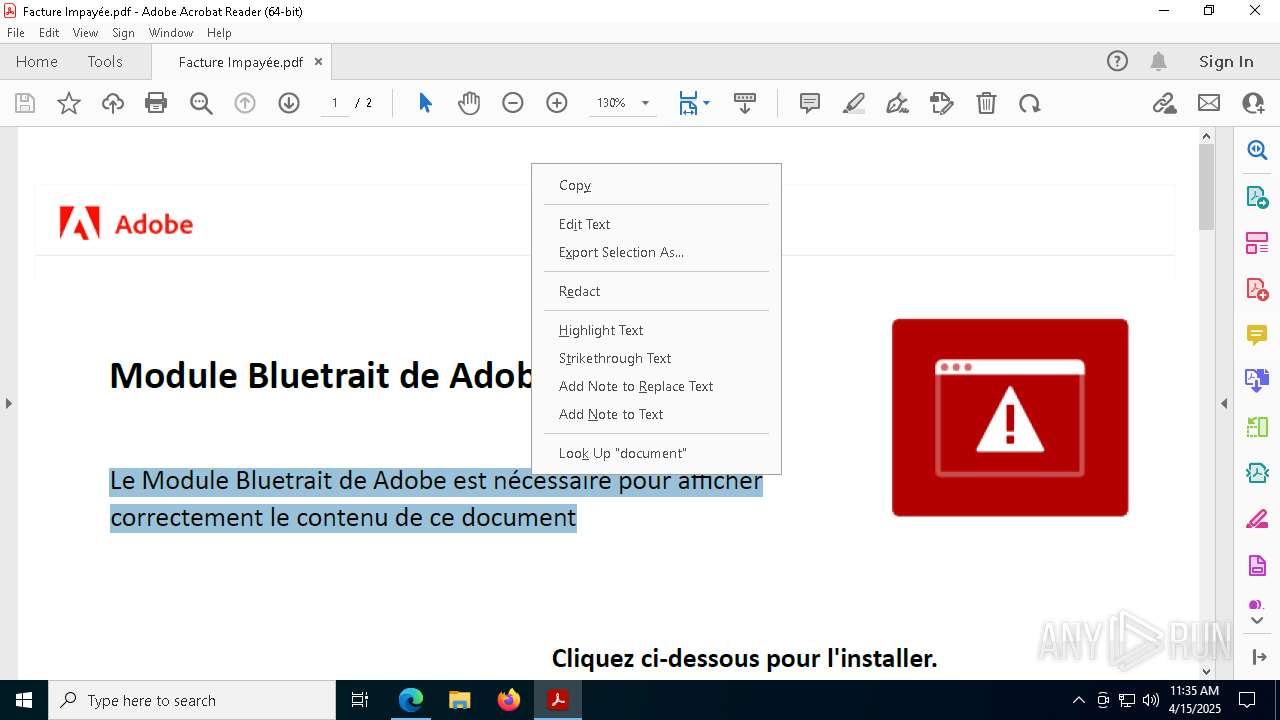Close the Facture Impayée.pdf tab

coord(318,61)
